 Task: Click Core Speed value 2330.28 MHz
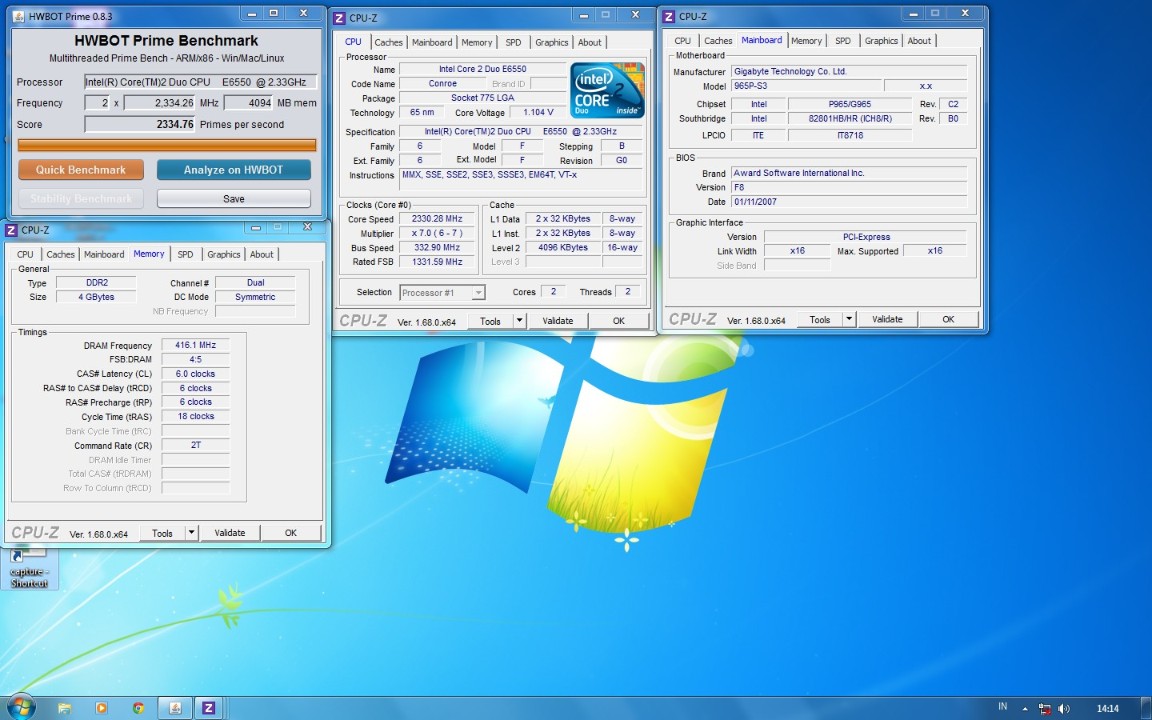(436, 219)
